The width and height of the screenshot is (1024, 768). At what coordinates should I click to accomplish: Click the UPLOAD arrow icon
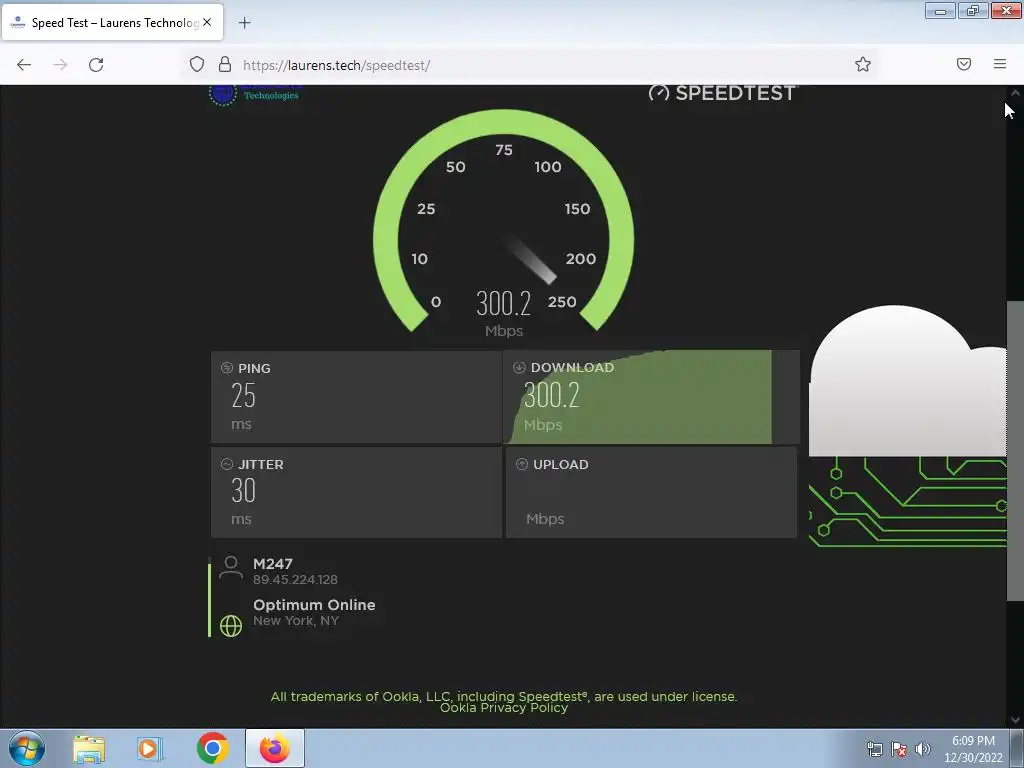click(522, 464)
